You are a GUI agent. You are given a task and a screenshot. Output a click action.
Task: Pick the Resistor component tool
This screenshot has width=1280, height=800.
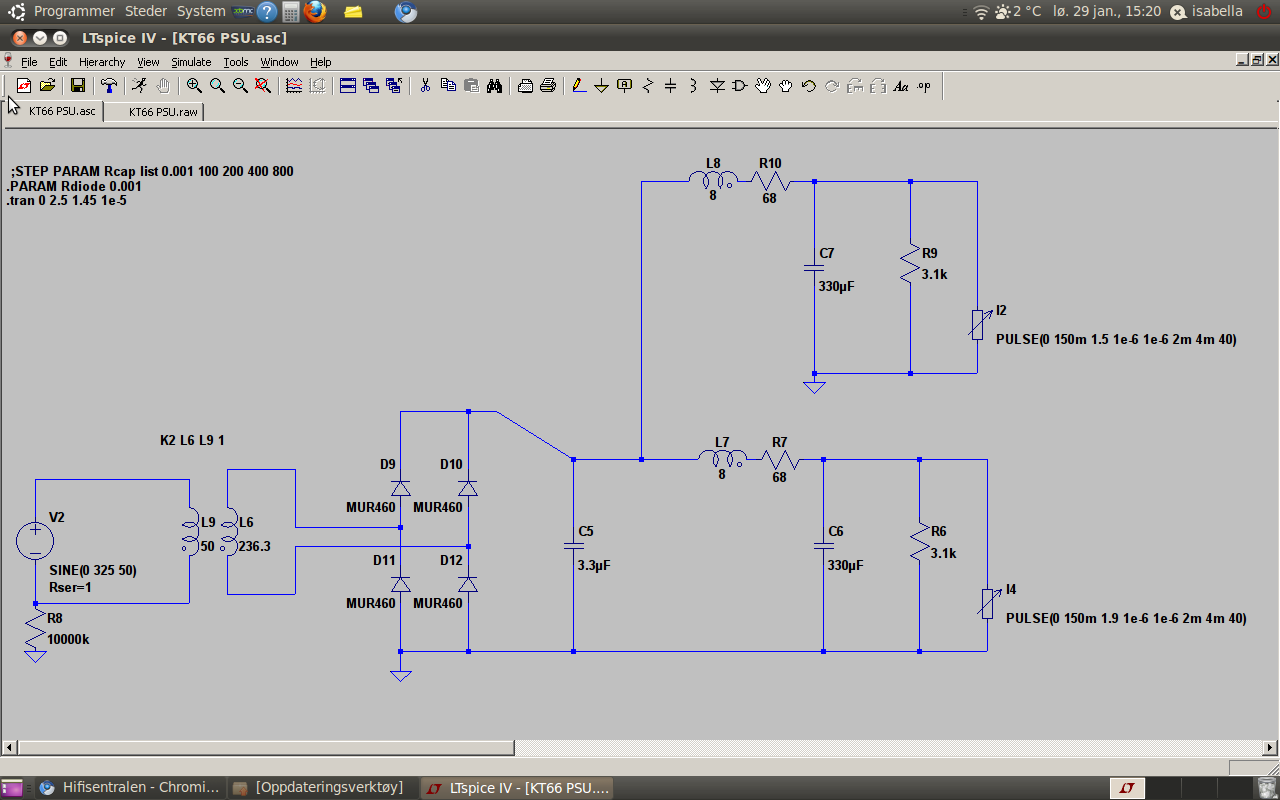pyautogui.click(x=647, y=86)
